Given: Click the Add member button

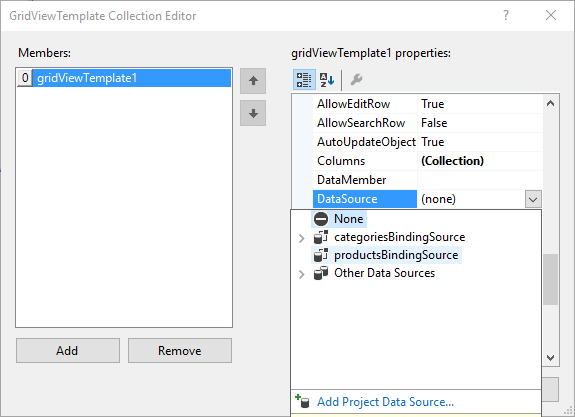Looking at the screenshot, I should coord(68,351).
